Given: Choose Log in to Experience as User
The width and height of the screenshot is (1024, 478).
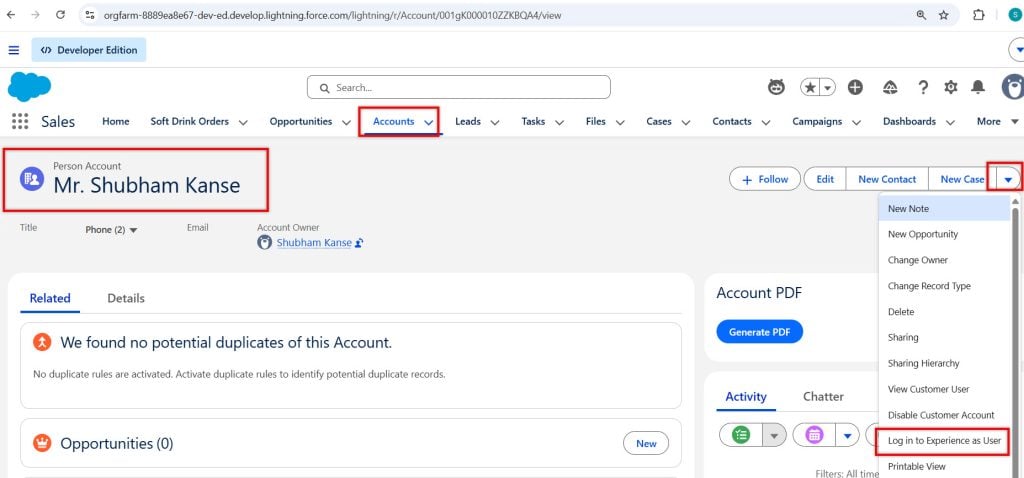Looking at the screenshot, I should click(x=944, y=441).
